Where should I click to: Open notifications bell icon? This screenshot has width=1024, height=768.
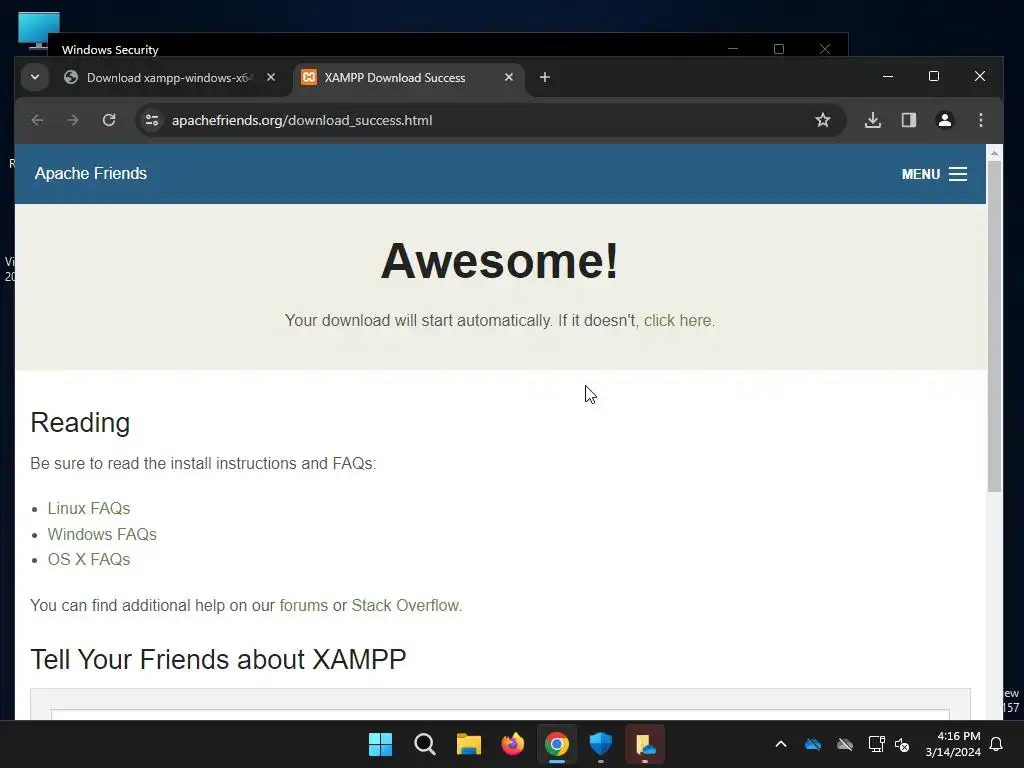tap(997, 744)
